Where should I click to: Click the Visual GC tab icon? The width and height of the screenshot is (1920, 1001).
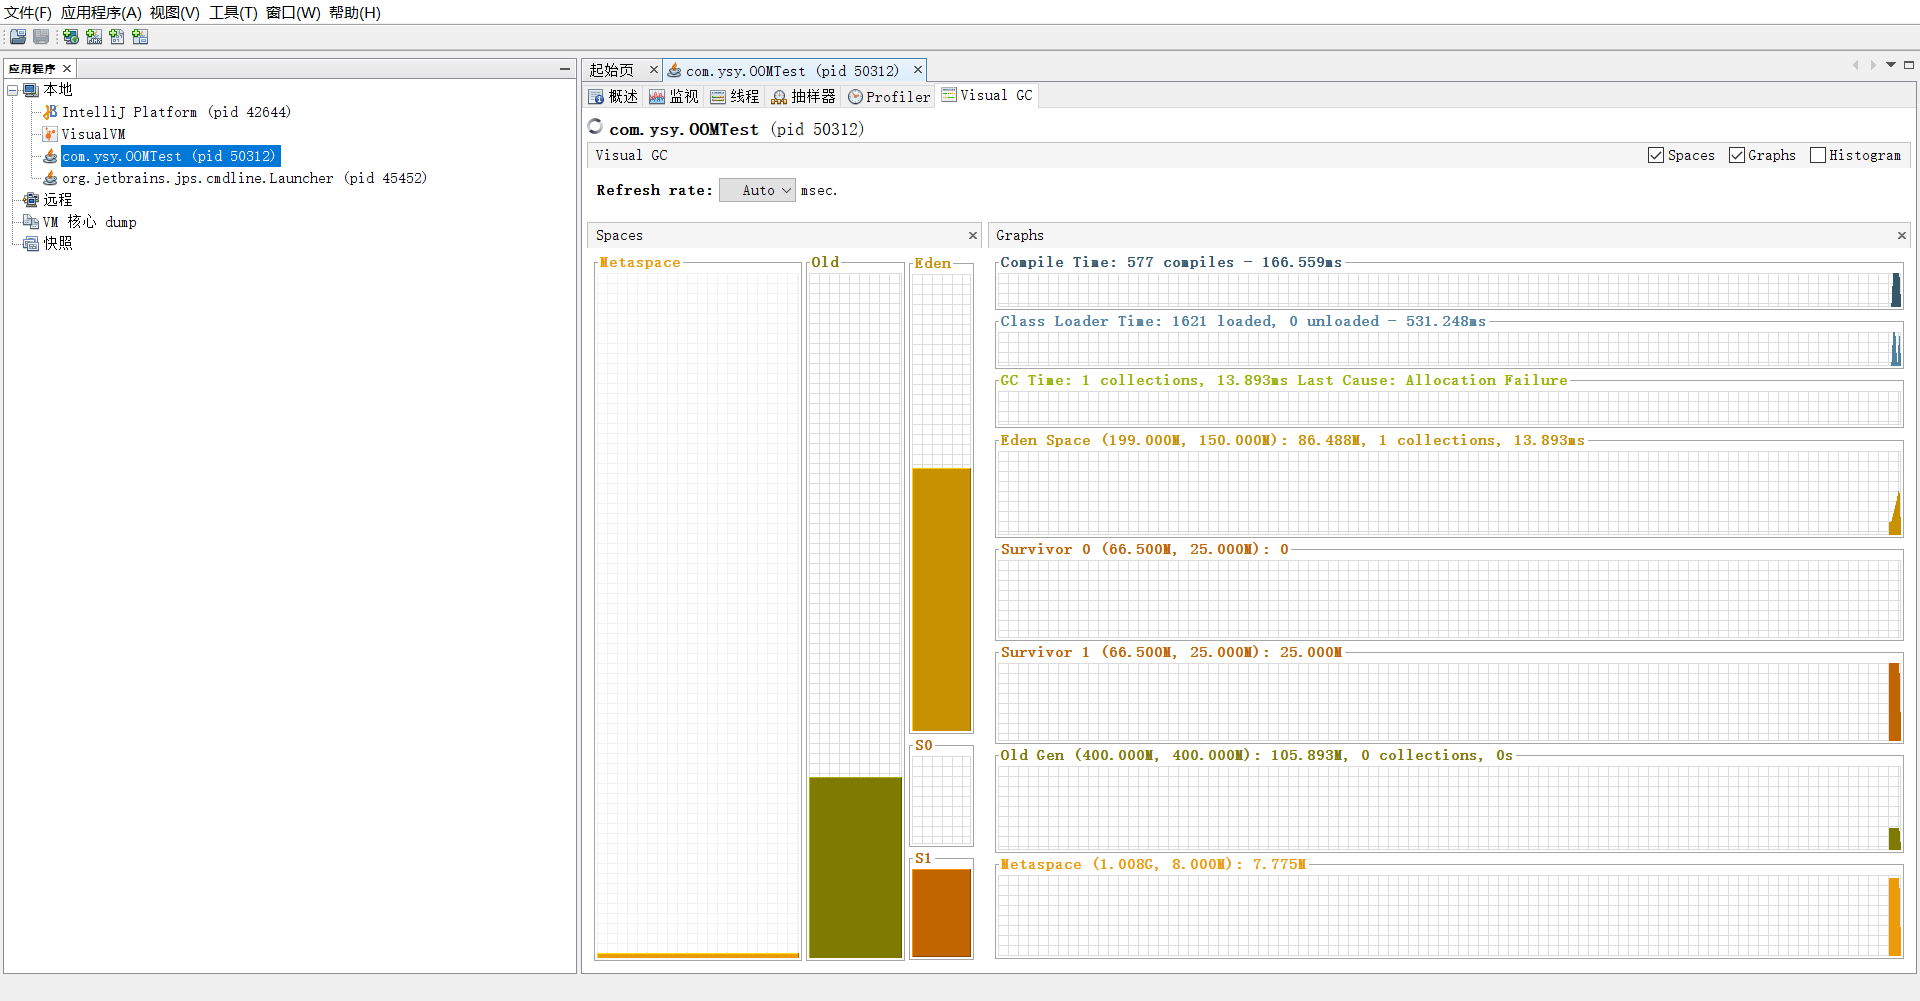949,95
